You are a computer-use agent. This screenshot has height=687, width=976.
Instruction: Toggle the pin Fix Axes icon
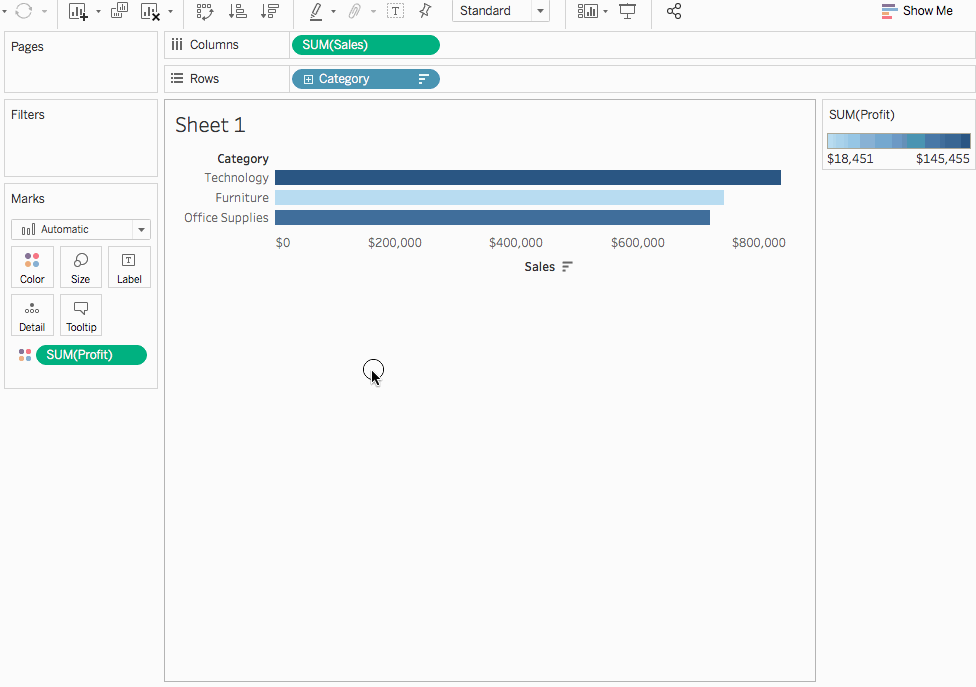click(x=425, y=11)
